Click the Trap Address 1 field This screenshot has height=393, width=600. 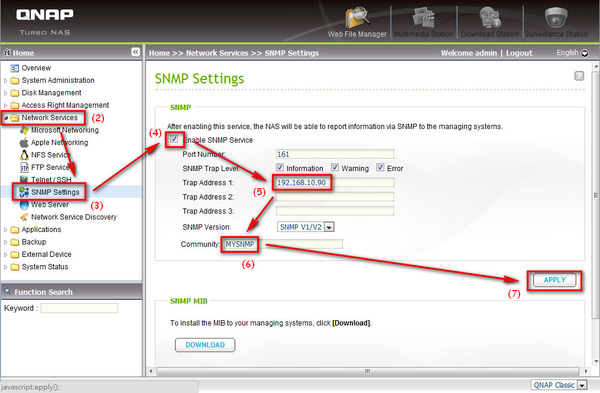(x=335, y=183)
